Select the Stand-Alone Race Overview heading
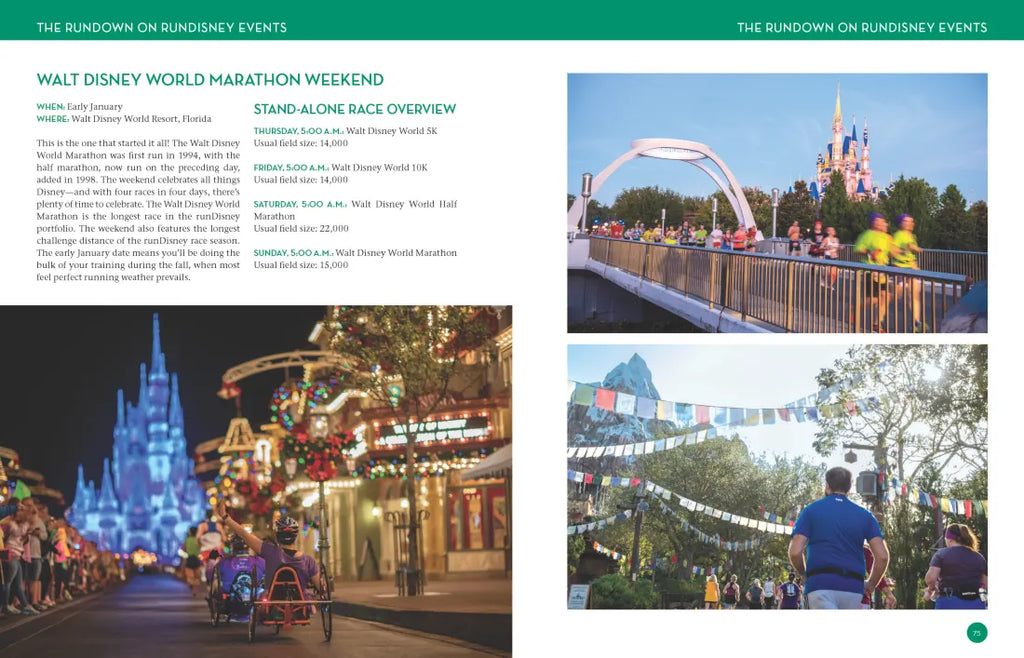The height and width of the screenshot is (658, 1024). point(354,109)
